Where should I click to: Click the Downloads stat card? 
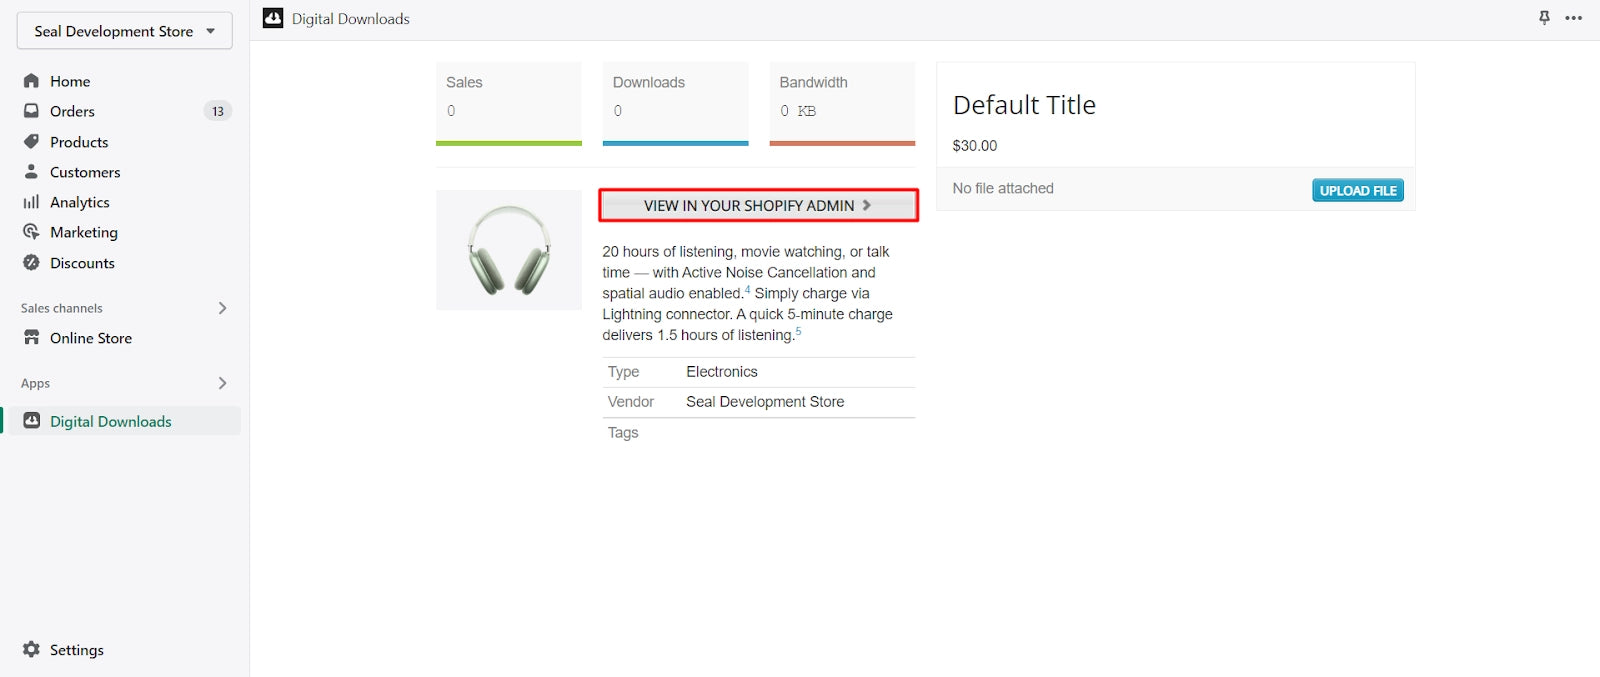point(676,104)
